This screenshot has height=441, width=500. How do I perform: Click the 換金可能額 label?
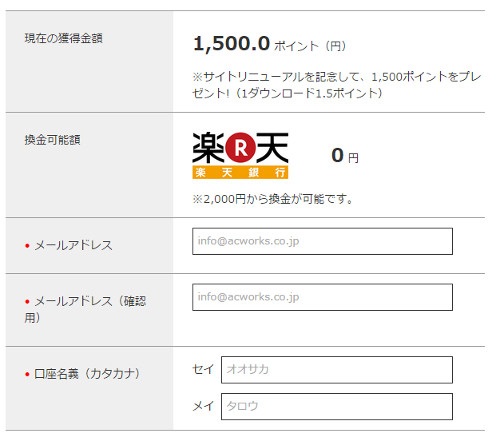click(52, 140)
